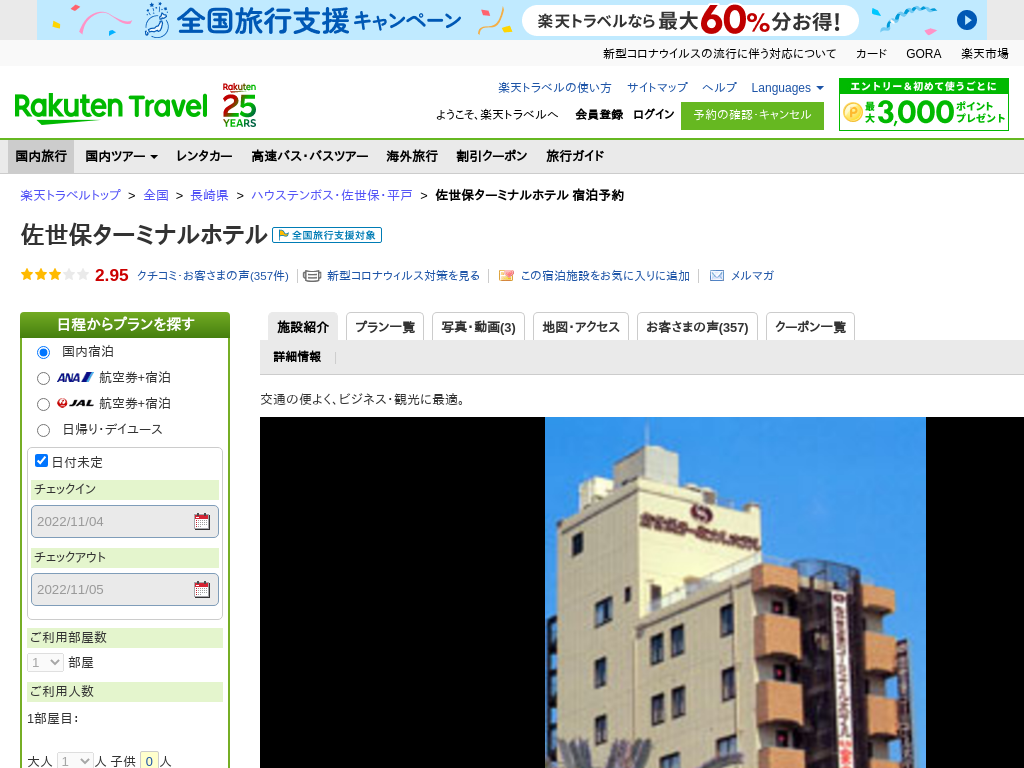Screen dimensions: 1024x768
Task: Click the 全国旅行支援対象 flag badge
Action: tap(327, 235)
